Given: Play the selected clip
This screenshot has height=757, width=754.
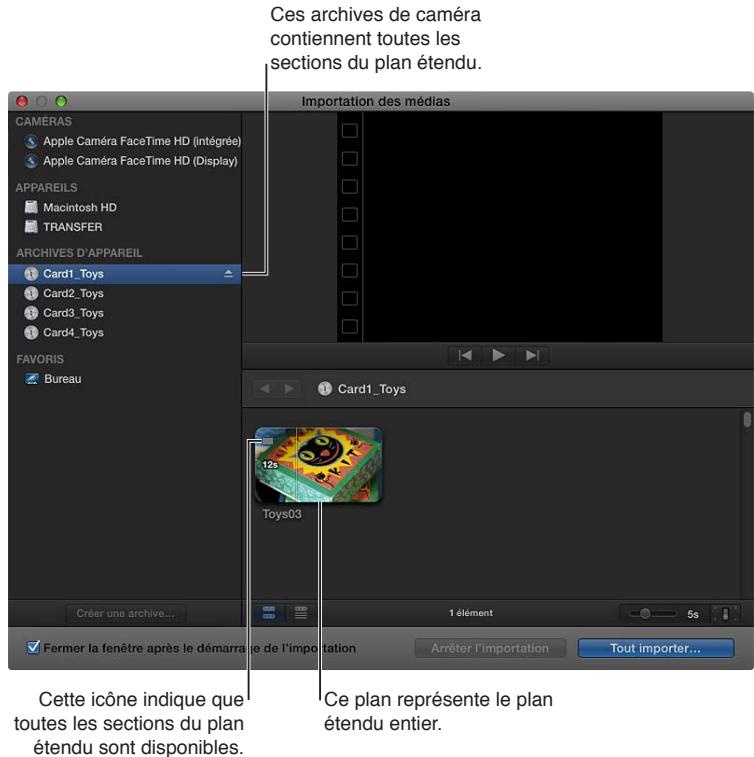Looking at the screenshot, I should click(499, 355).
